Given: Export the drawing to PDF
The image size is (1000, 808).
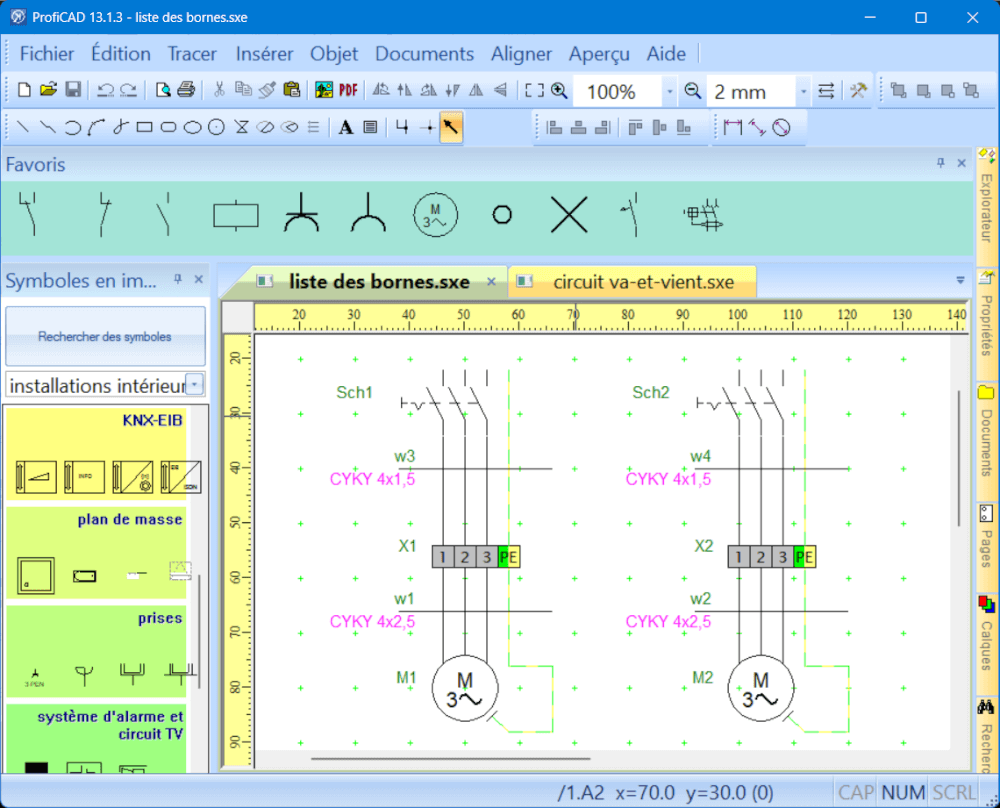Looking at the screenshot, I should tap(348, 90).
